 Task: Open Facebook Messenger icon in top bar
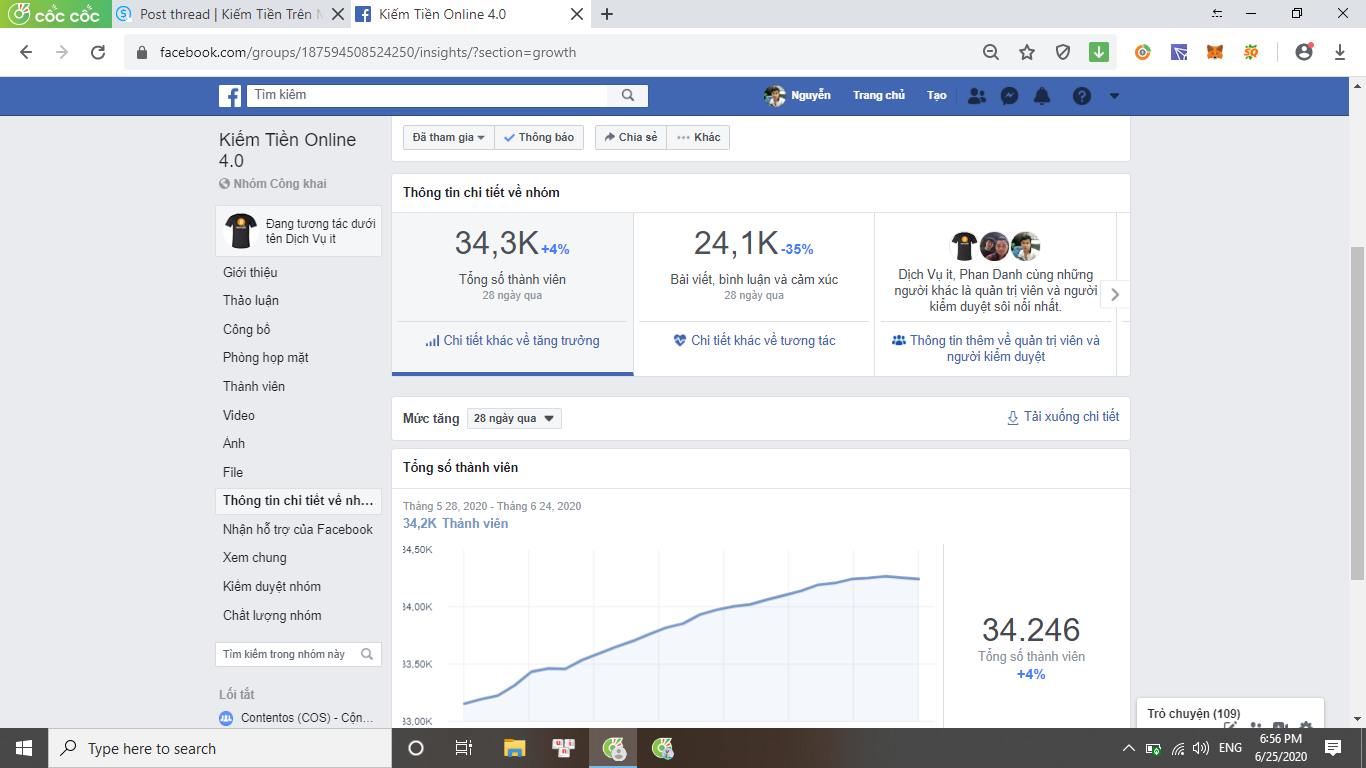coord(1010,96)
